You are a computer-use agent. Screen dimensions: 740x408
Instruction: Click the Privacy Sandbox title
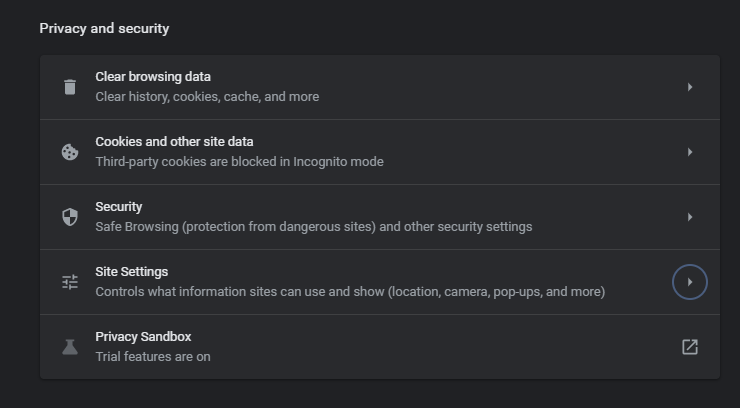tap(143, 337)
